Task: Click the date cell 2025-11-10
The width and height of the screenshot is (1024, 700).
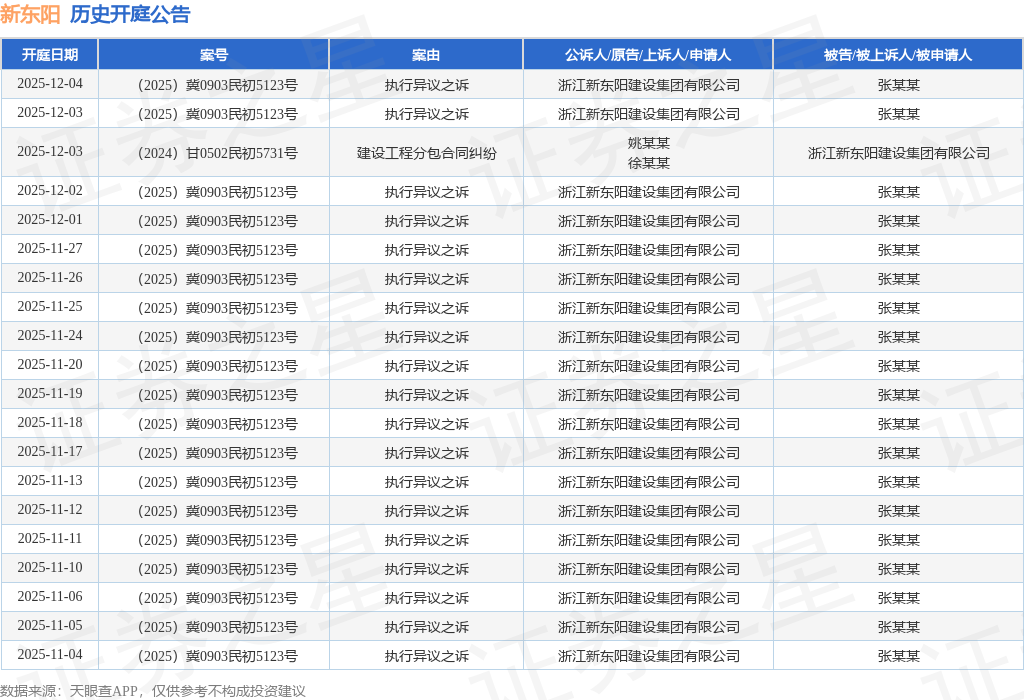Action: click(50, 567)
